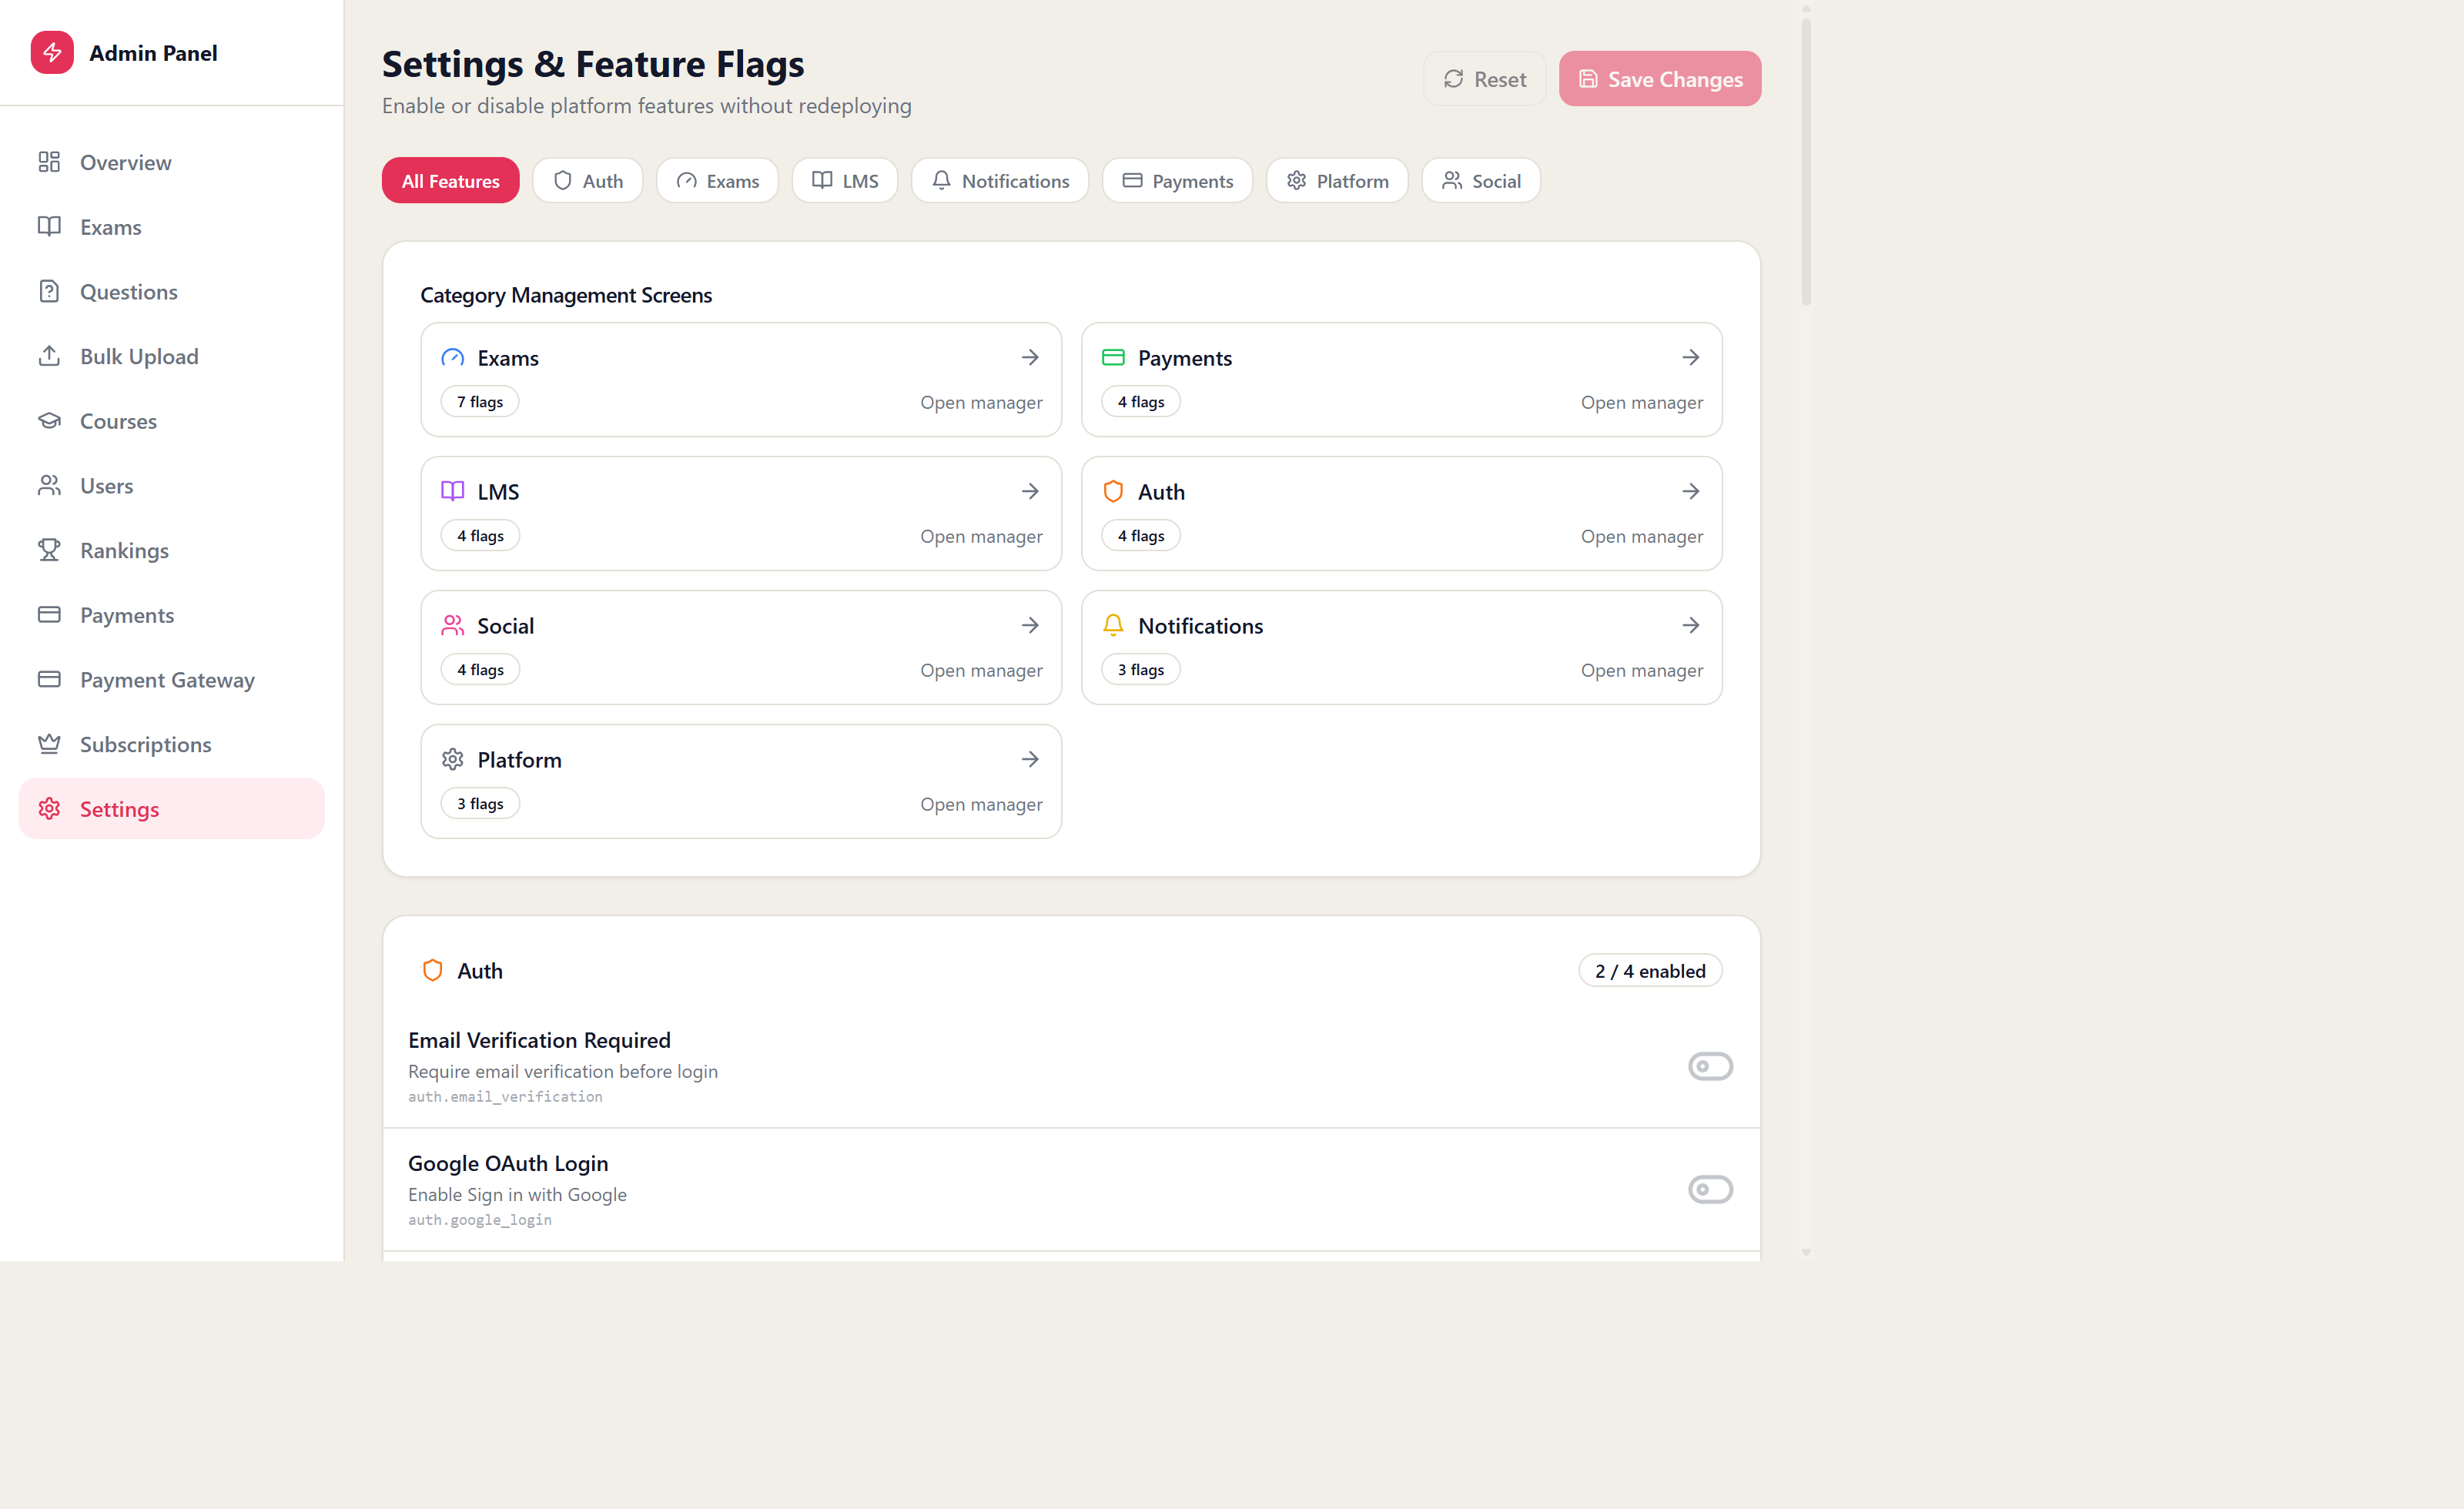Click the Notifications card bell icon

pos(1113,625)
